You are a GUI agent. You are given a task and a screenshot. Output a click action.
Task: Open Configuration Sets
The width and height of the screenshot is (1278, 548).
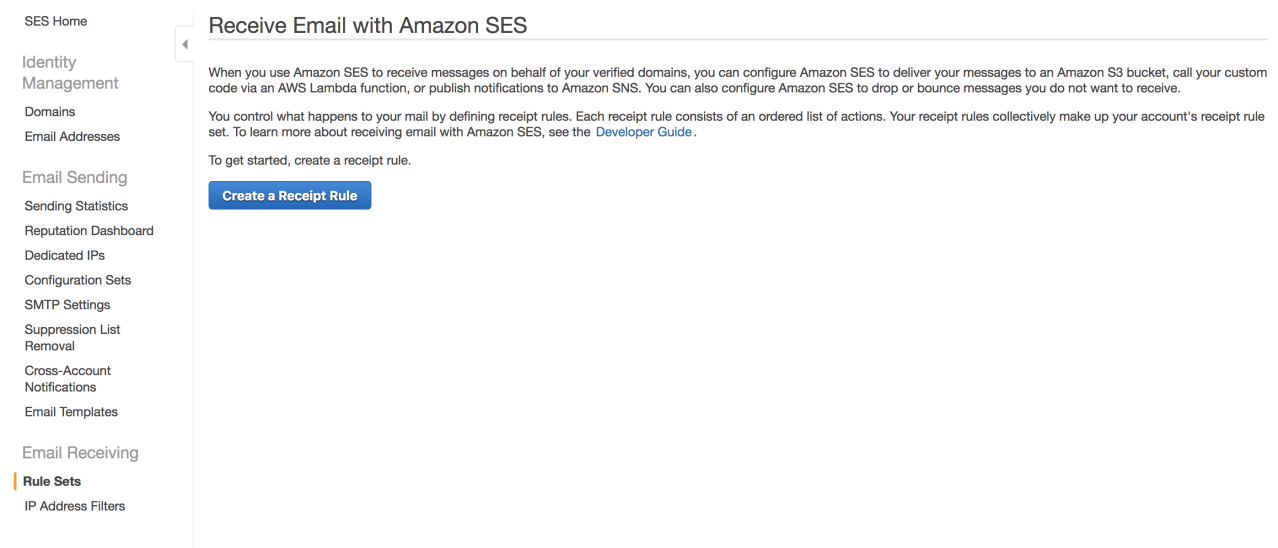click(x=78, y=281)
